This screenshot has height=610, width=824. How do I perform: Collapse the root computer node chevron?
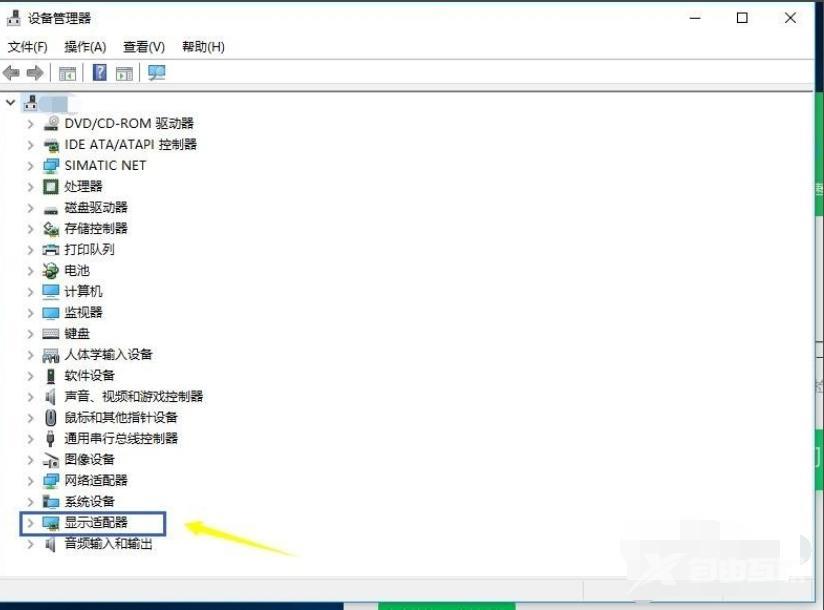9,102
